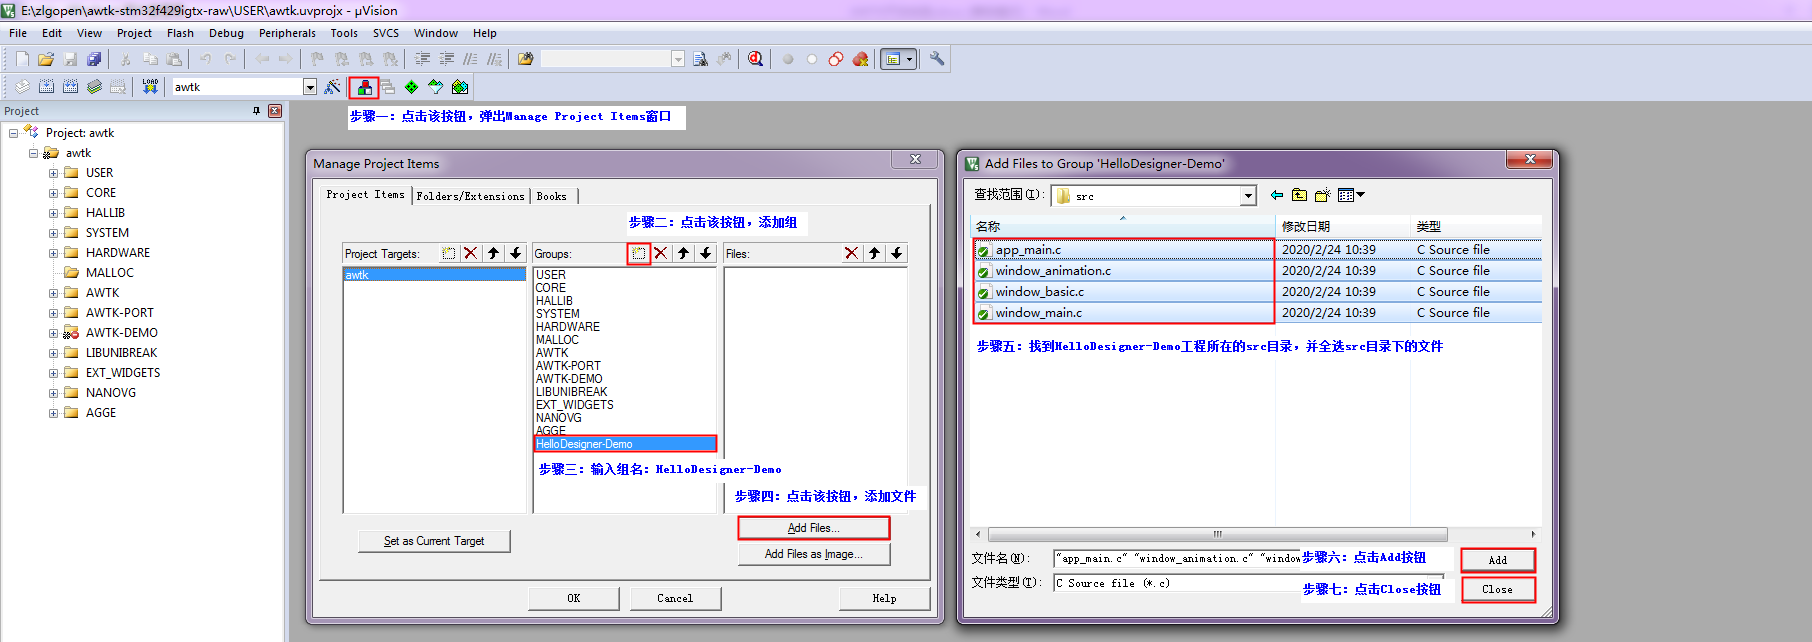The width and height of the screenshot is (1812, 642).
Task: Expand the USER folder in project tree
Action: 53,173
